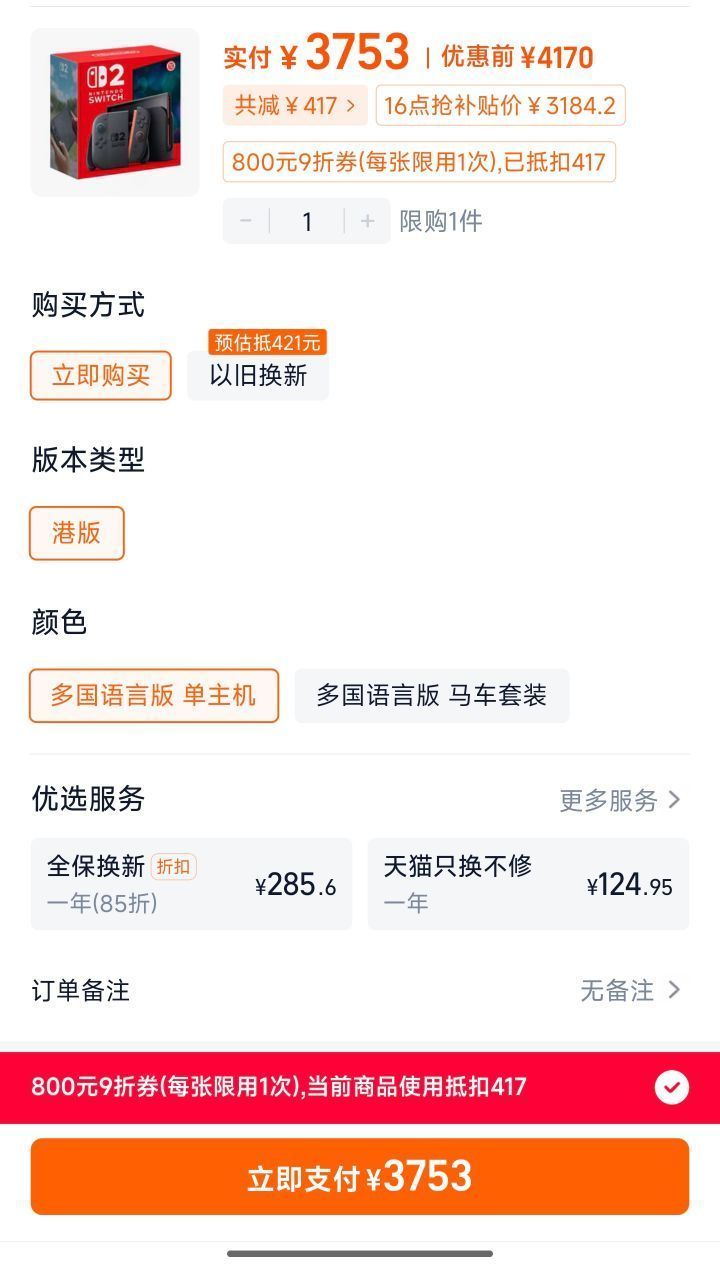Uncheck the 800元9折券 coupon checkmark
Screen dimensions: 720x1270
[672, 1087]
